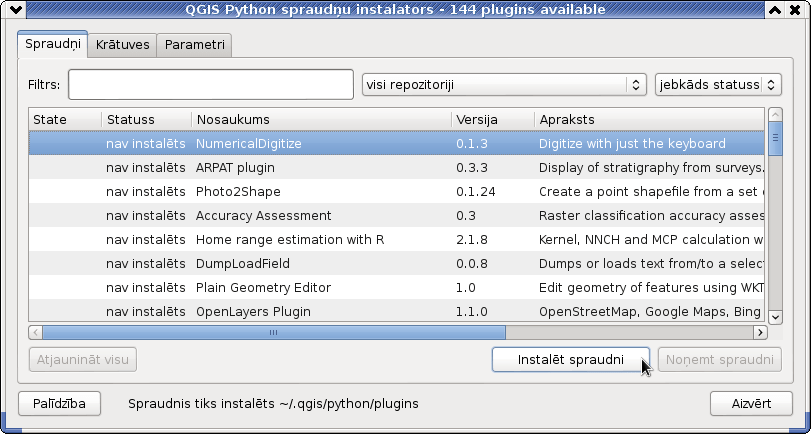Viewport: 811px width, 434px height.
Task: Click the horizontal scrollbar handle
Action: (x=274, y=332)
